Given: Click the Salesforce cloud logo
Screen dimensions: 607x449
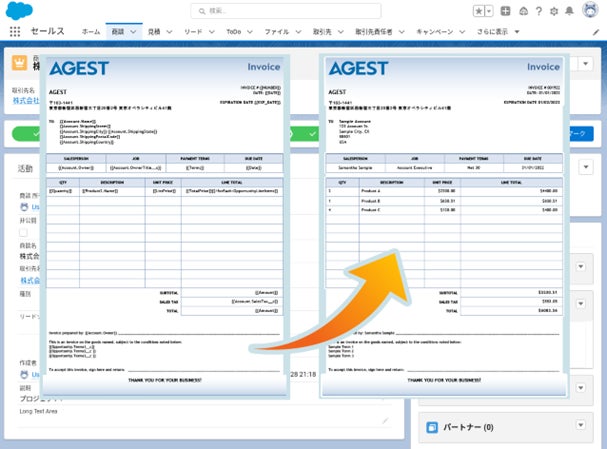Looking at the screenshot, I should 19,10.
